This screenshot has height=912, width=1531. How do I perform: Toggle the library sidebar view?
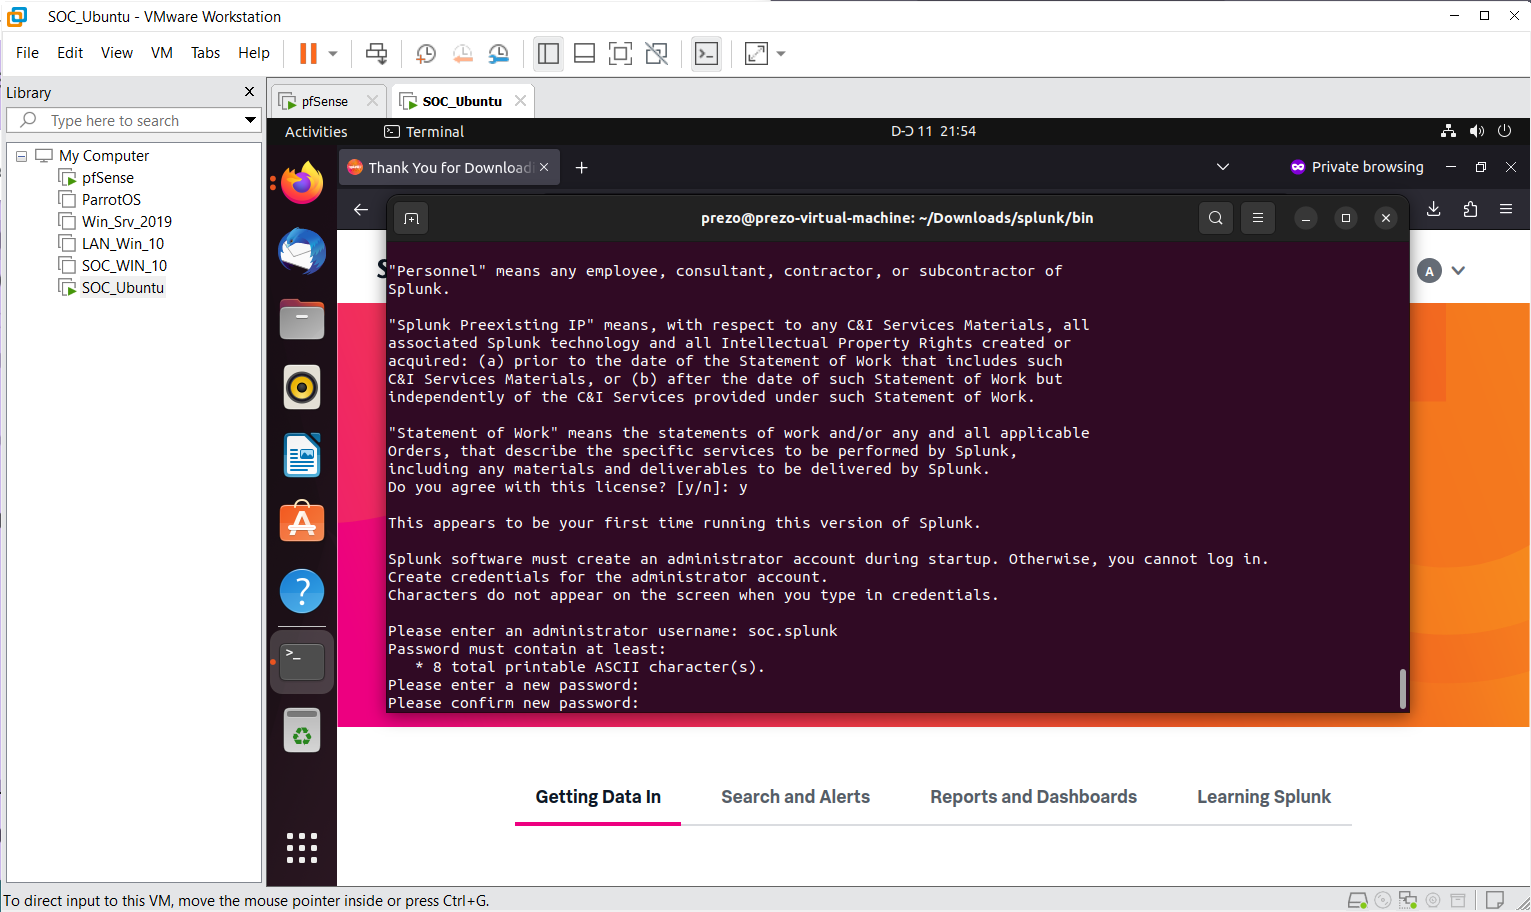tap(548, 54)
